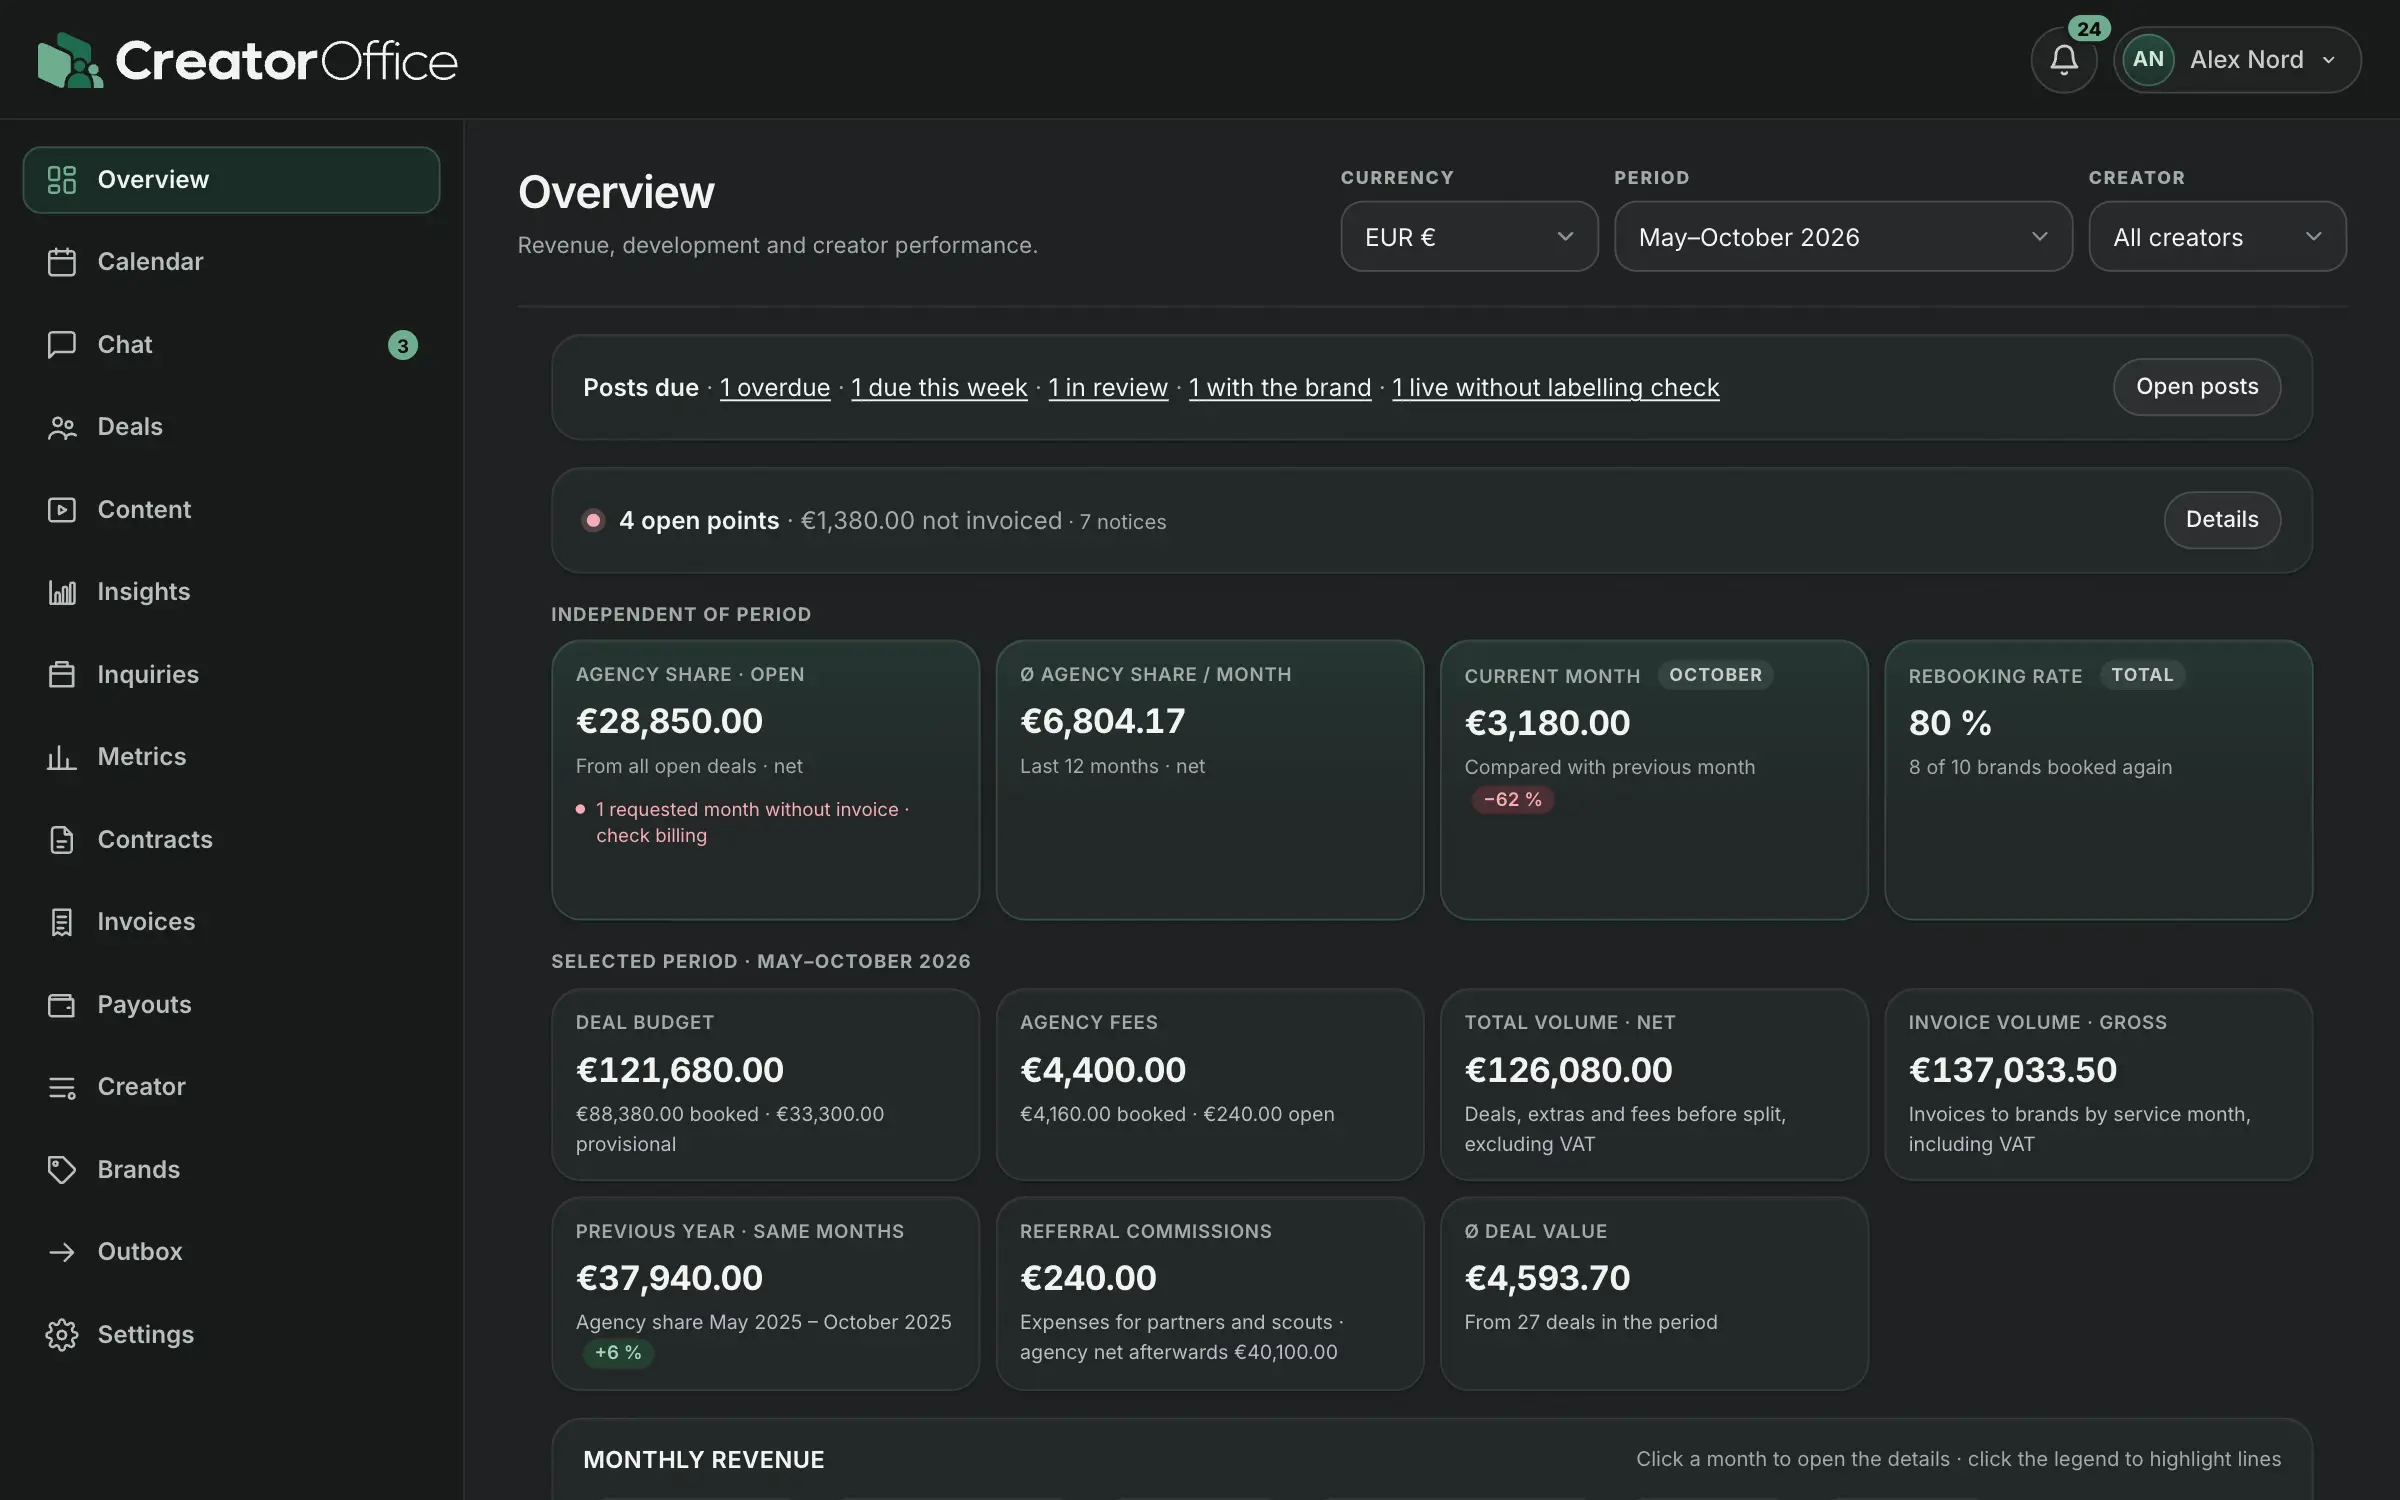
Task: Click the Calendar icon in sidebar
Action: tap(62, 262)
